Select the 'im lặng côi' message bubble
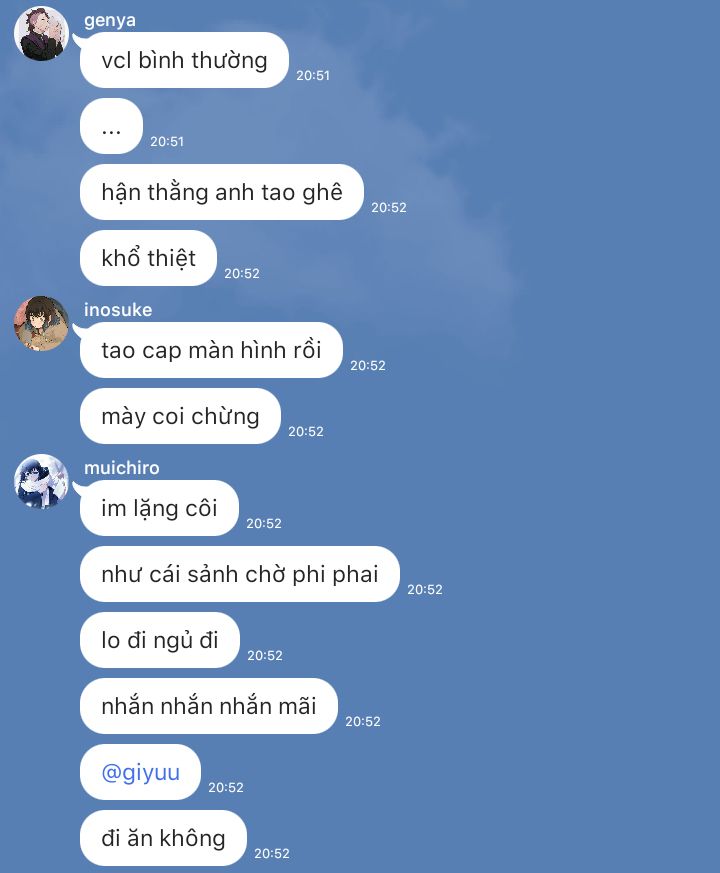 coord(159,508)
